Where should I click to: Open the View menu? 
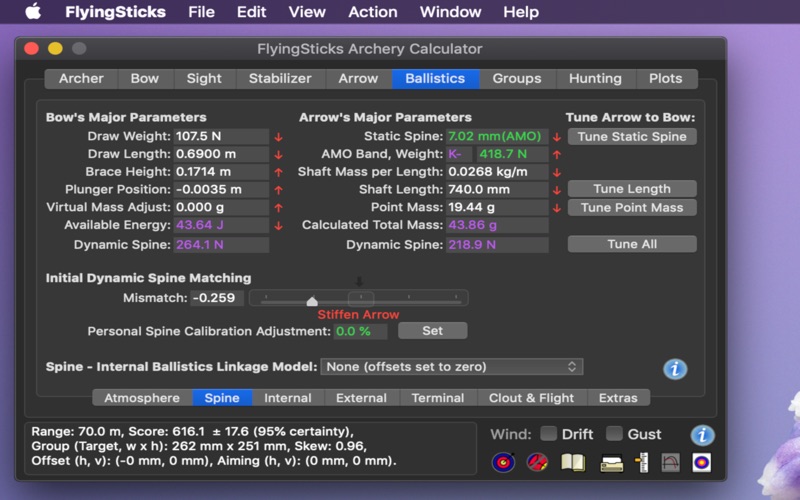point(307,12)
